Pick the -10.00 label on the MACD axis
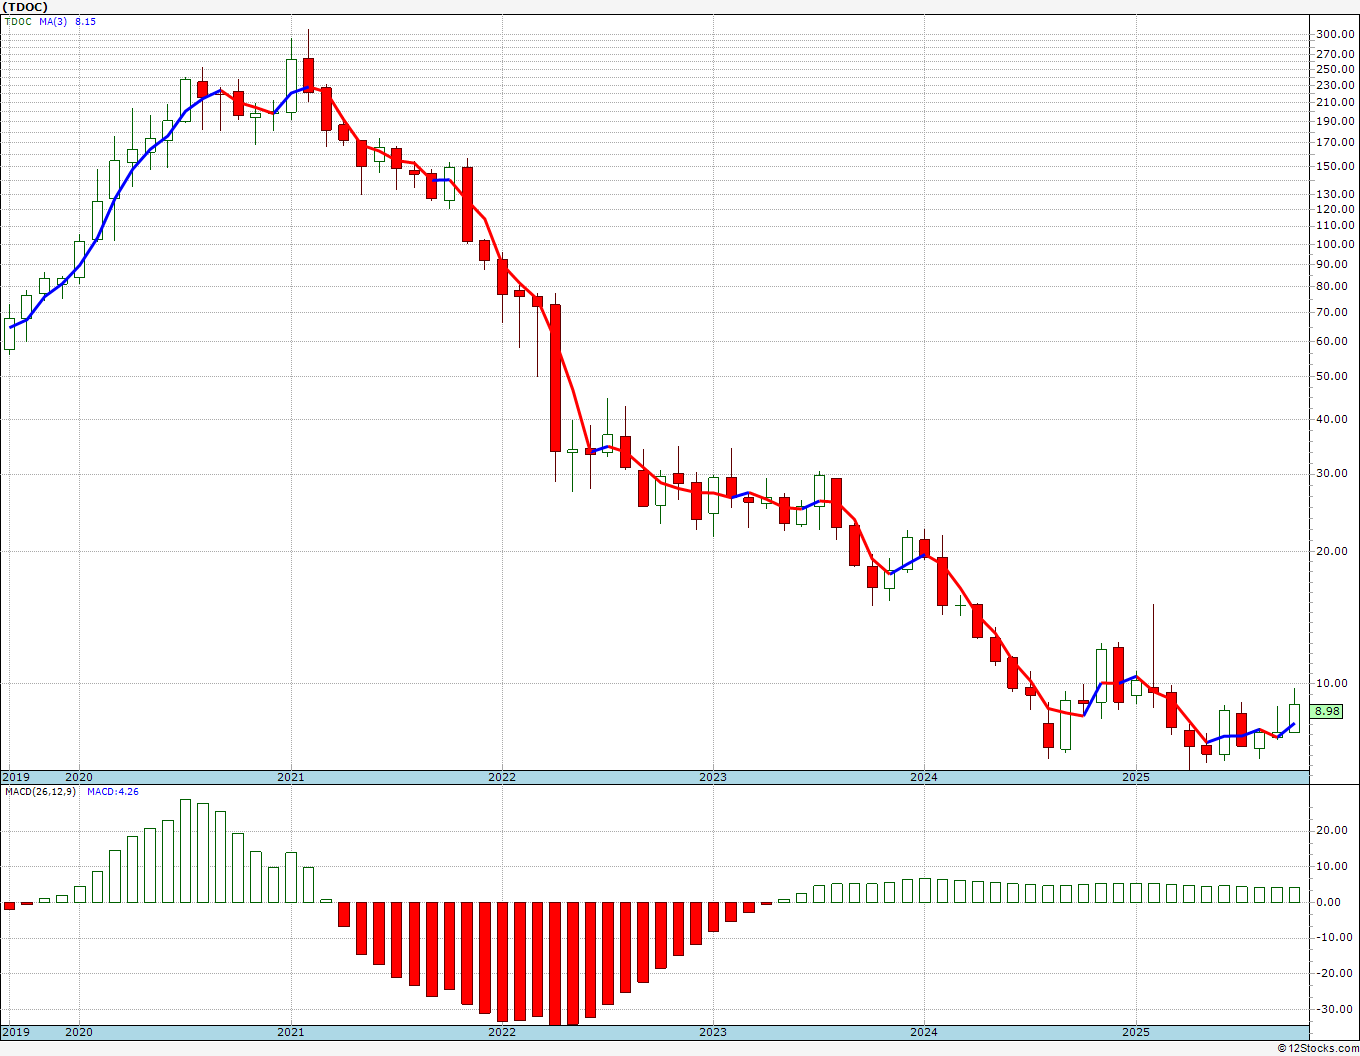 [x=1335, y=937]
